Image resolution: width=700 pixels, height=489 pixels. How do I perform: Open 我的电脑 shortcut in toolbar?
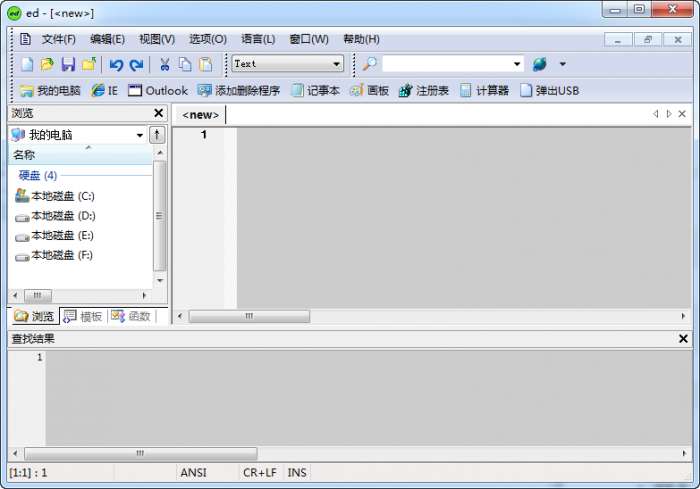tap(50, 91)
